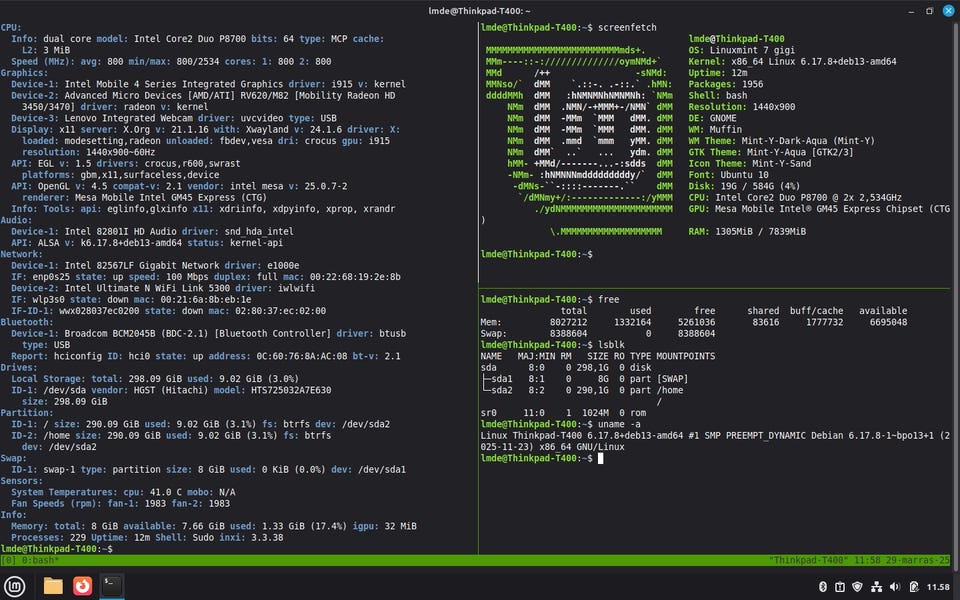
Task: Open the wired network tray applet
Action: pos(876,587)
